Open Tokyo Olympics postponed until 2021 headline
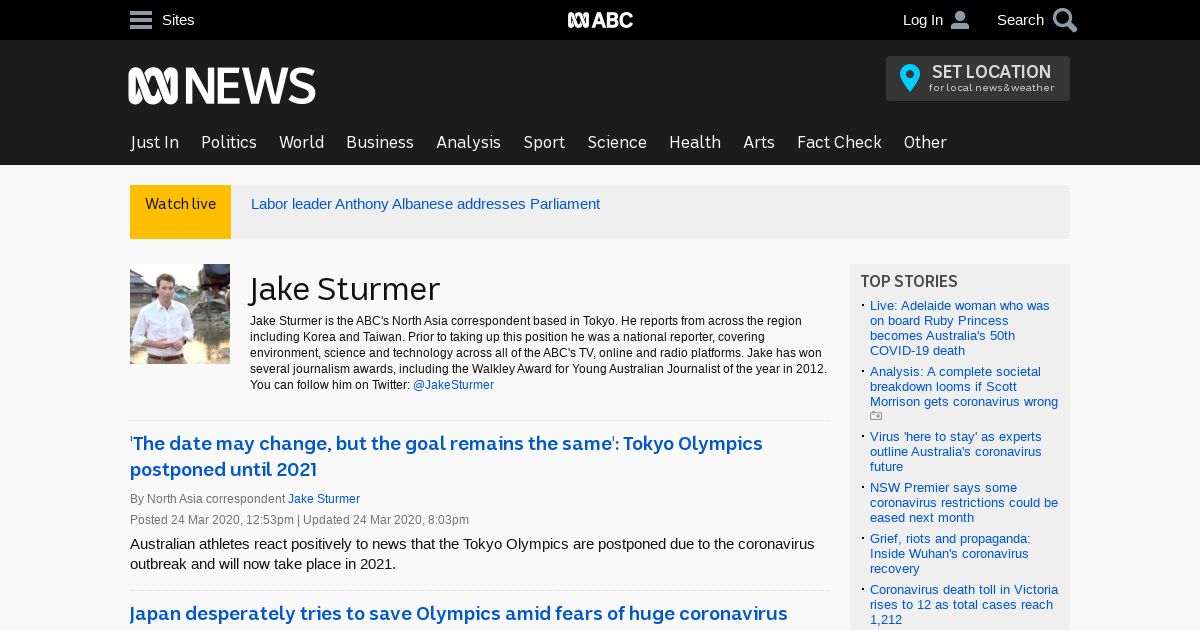The image size is (1200, 630). tap(446, 456)
